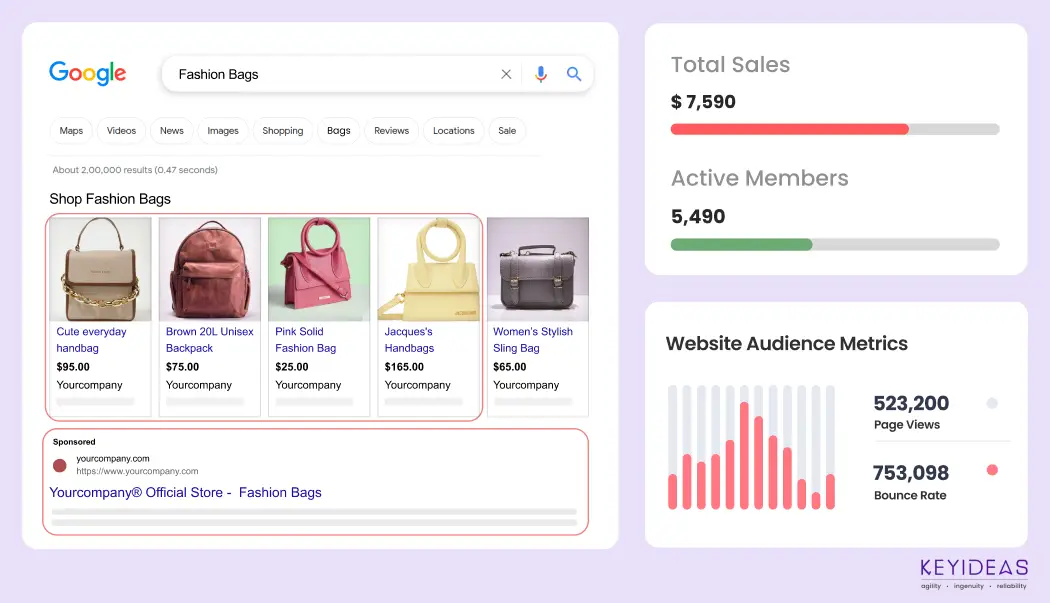Click the Google logo
This screenshot has height=603, width=1050.
pos(88,73)
